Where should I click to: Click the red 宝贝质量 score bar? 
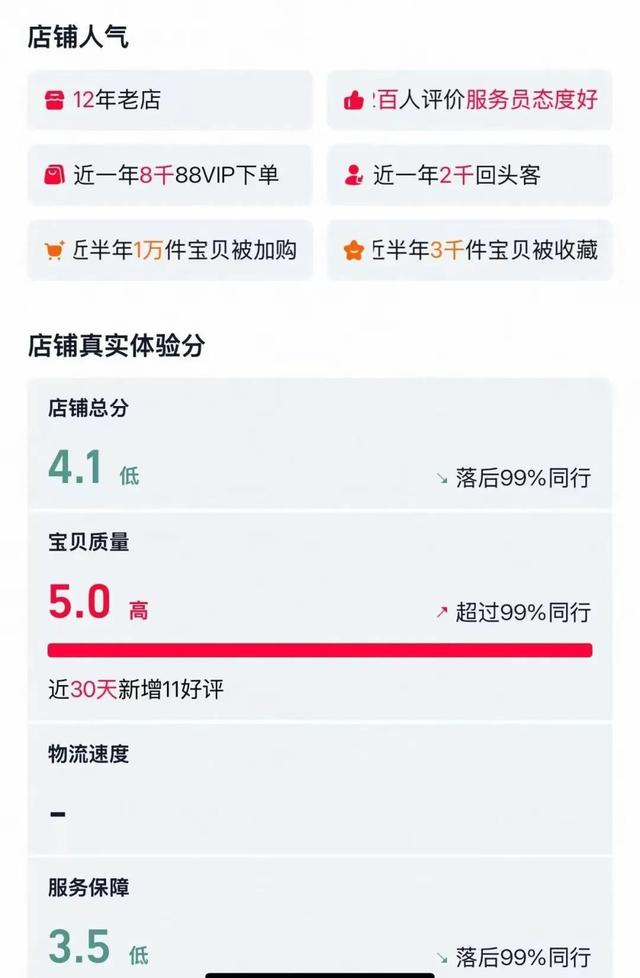(320, 650)
